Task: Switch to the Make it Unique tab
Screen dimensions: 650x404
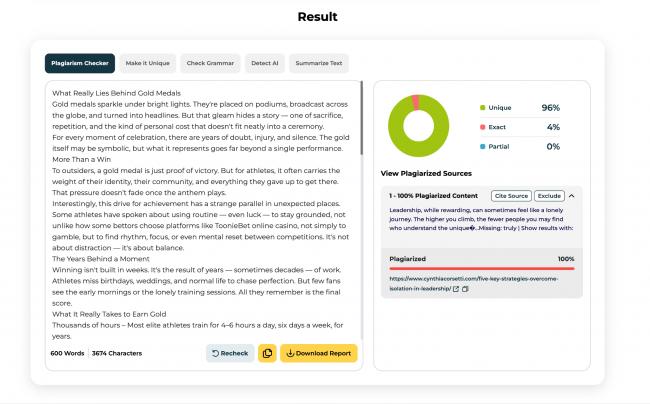Action: [x=148, y=63]
